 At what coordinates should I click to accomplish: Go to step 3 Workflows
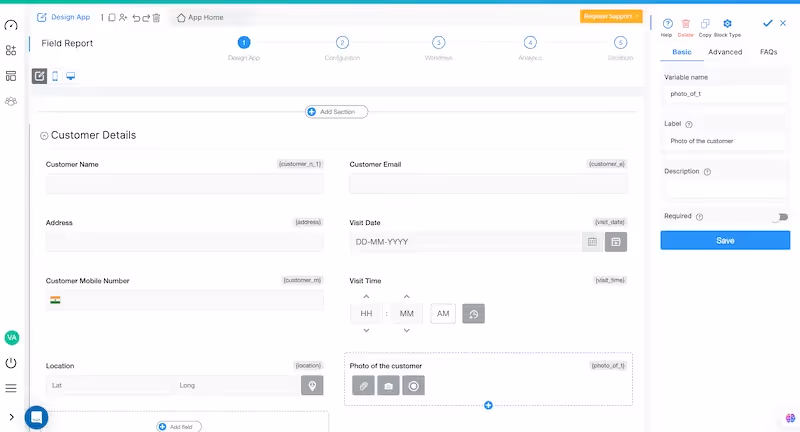coord(438,42)
